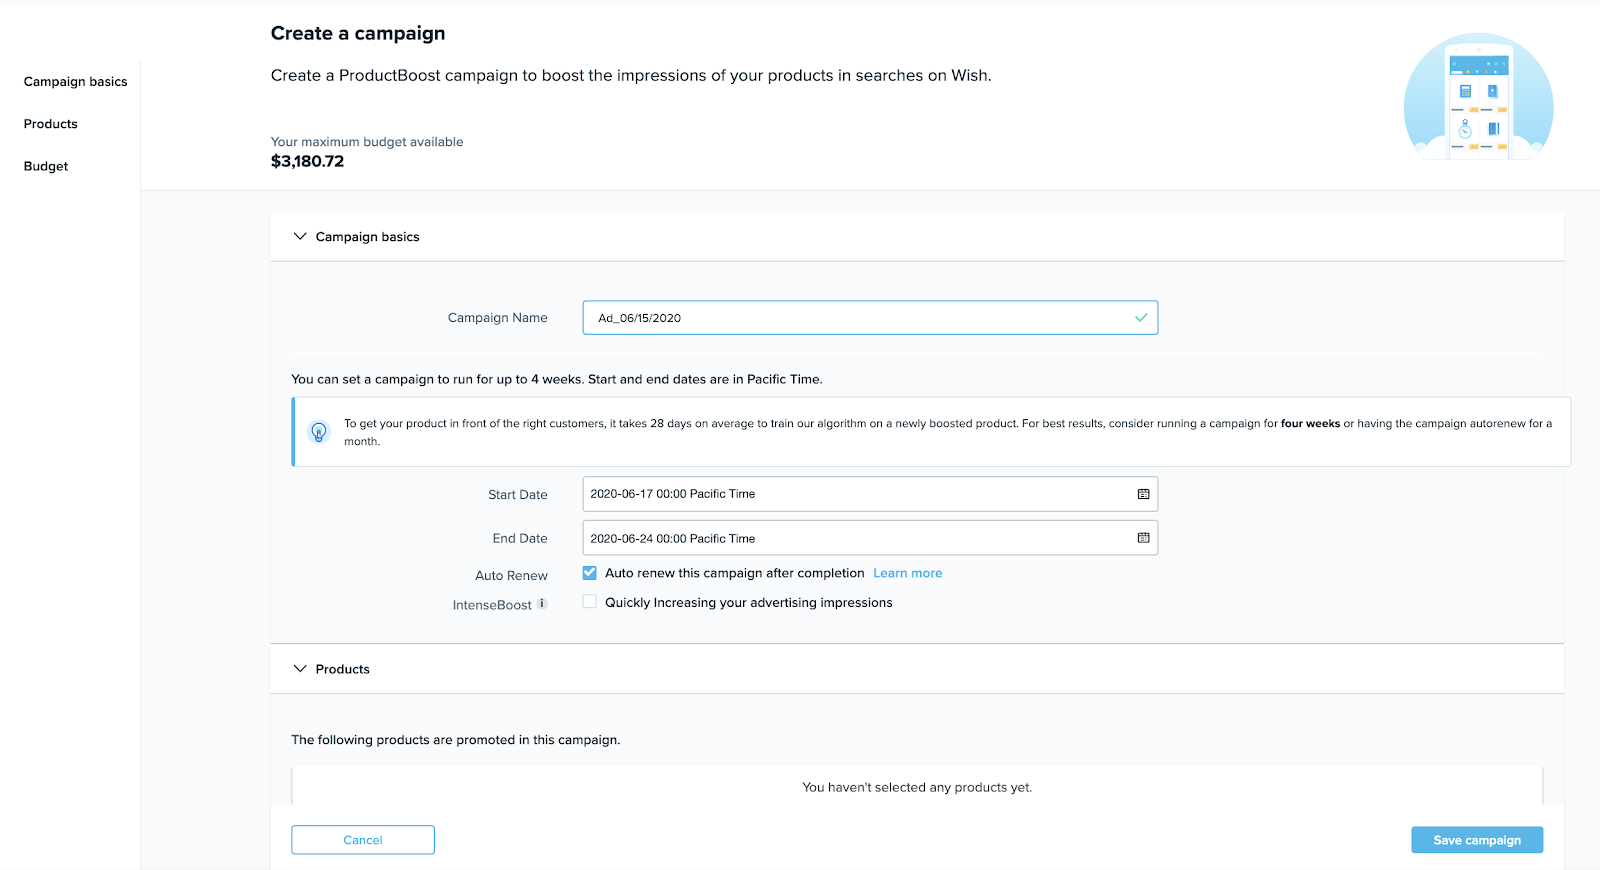This screenshot has height=870, width=1600.
Task: Collapse the Products section chevron
Action: coord(300,669)
